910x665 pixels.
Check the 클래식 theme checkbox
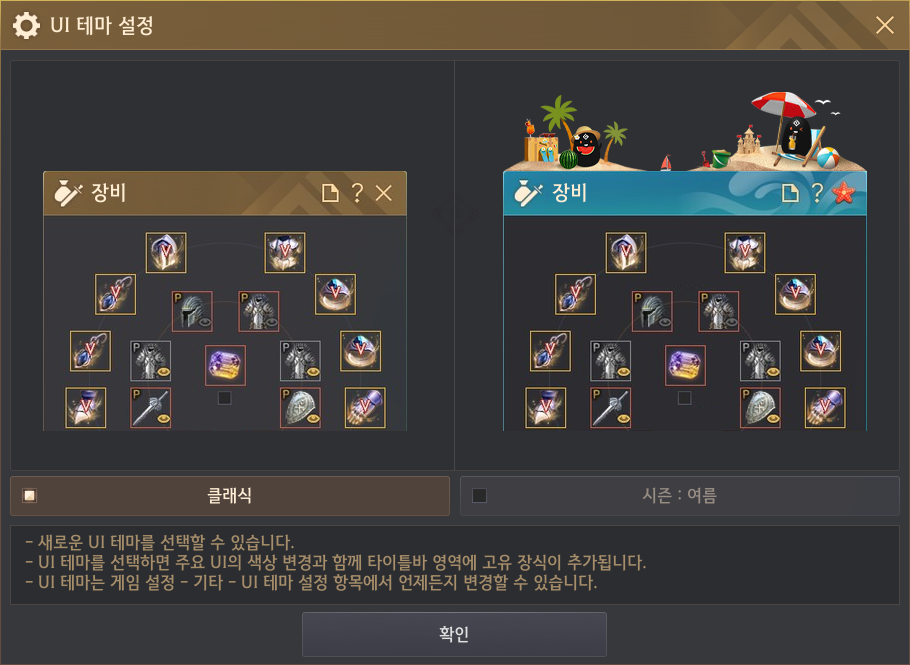pyautogui.click(x=29, y=496)
